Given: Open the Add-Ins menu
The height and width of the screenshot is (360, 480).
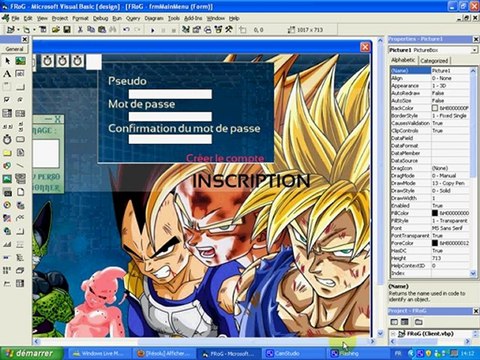Looking at the screenshot, I should 193,18.
